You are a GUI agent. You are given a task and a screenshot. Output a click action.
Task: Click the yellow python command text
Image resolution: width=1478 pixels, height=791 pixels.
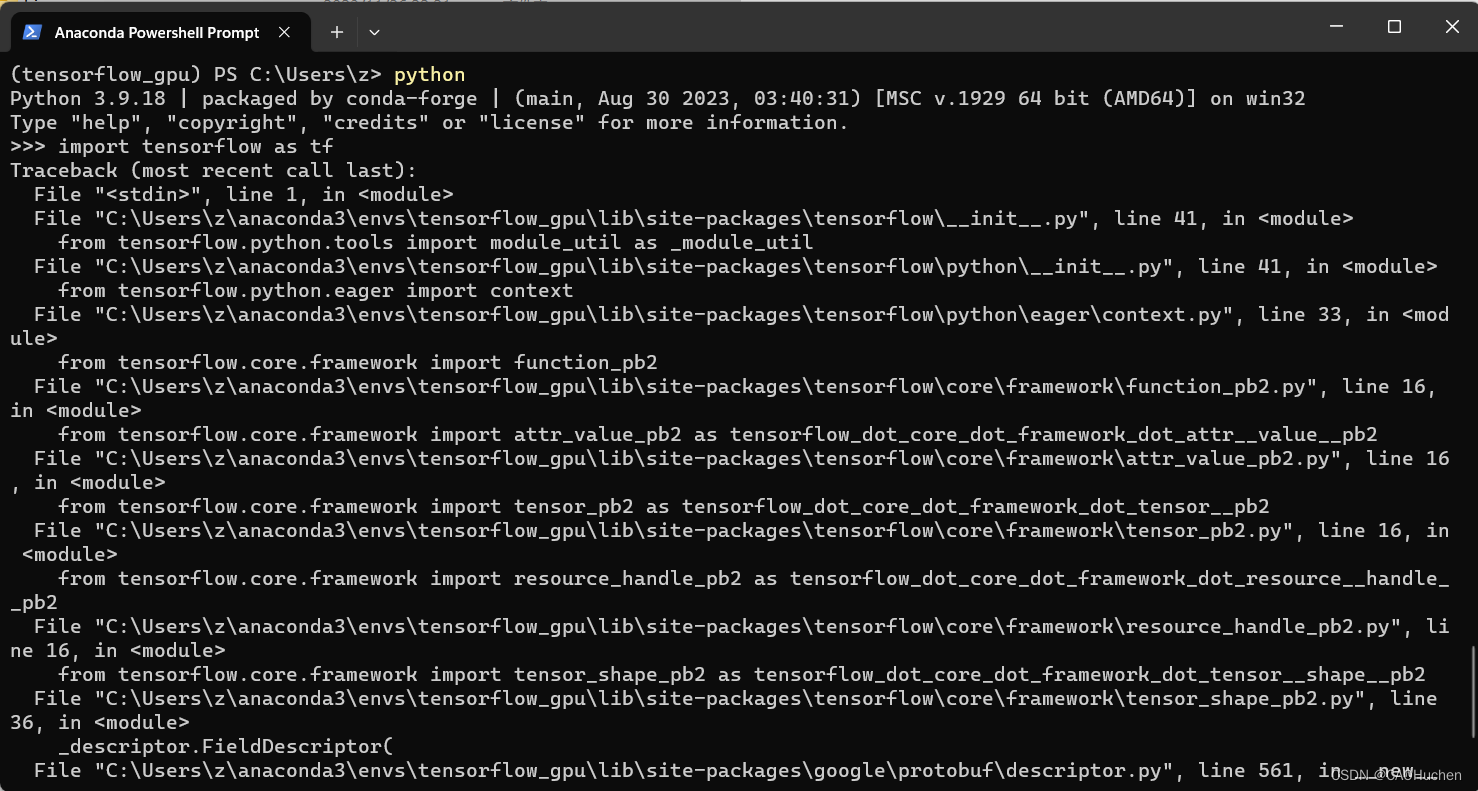[x=429, y=74]
